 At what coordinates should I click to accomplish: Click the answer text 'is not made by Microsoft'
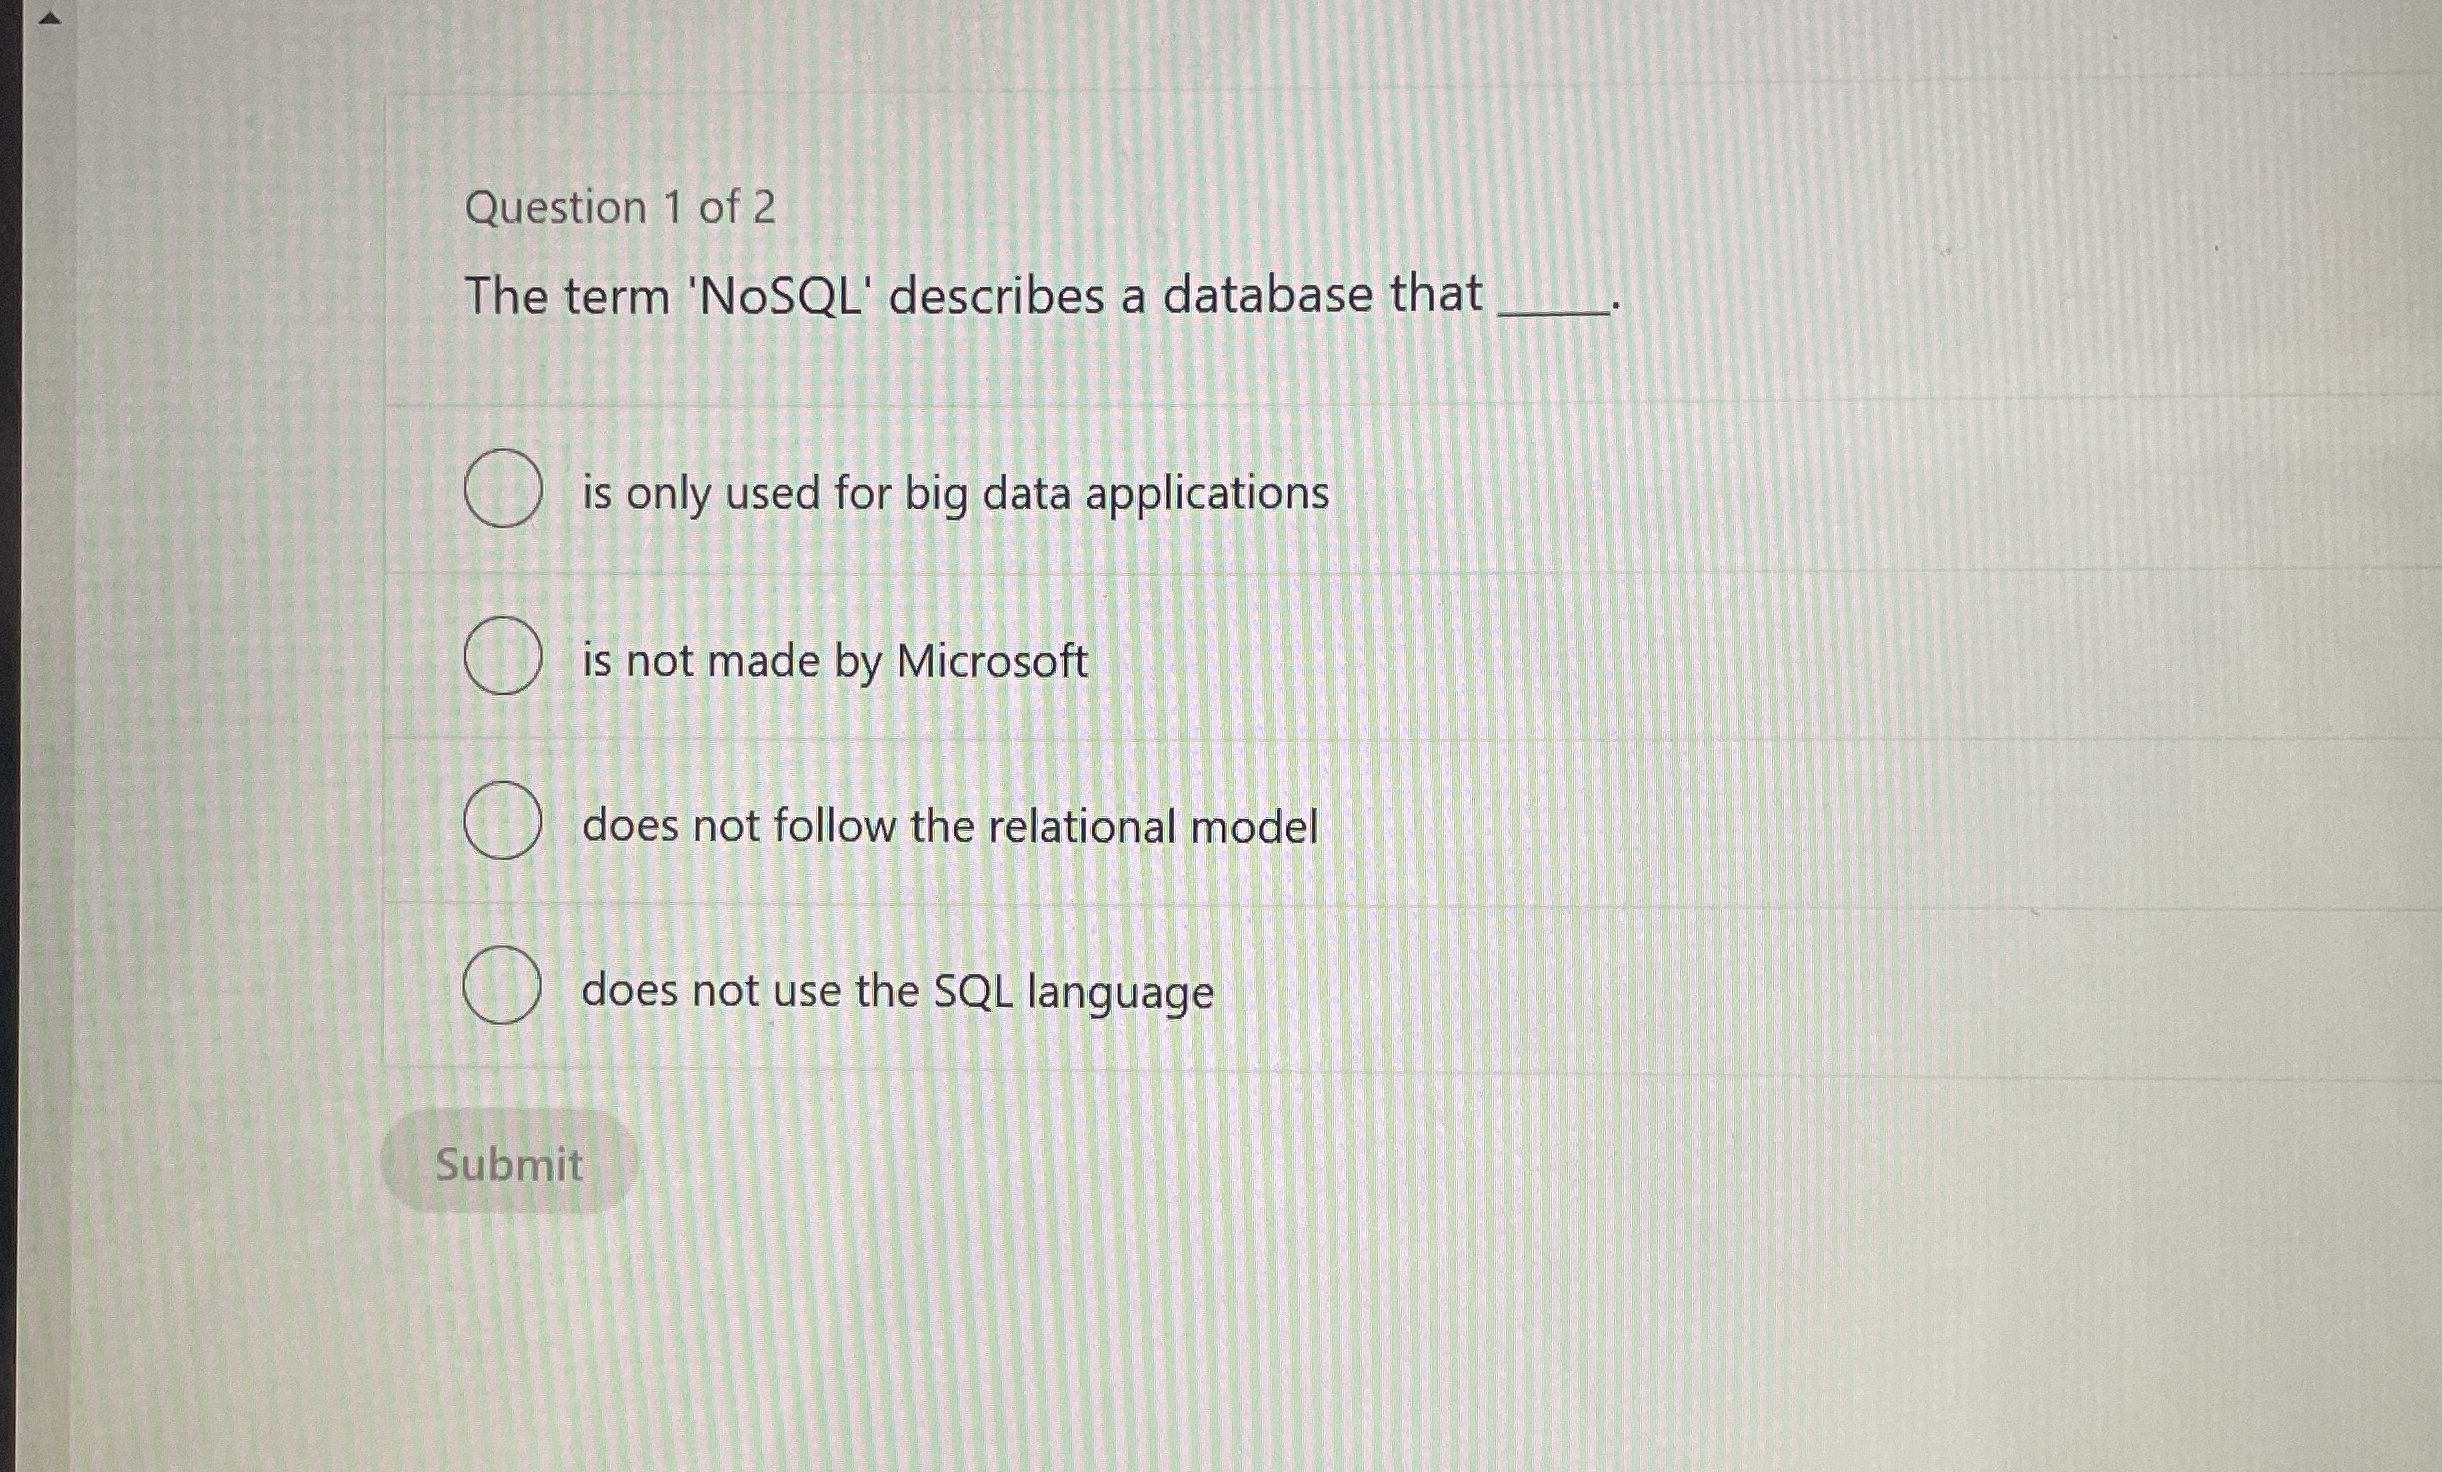tap(834, 661)
